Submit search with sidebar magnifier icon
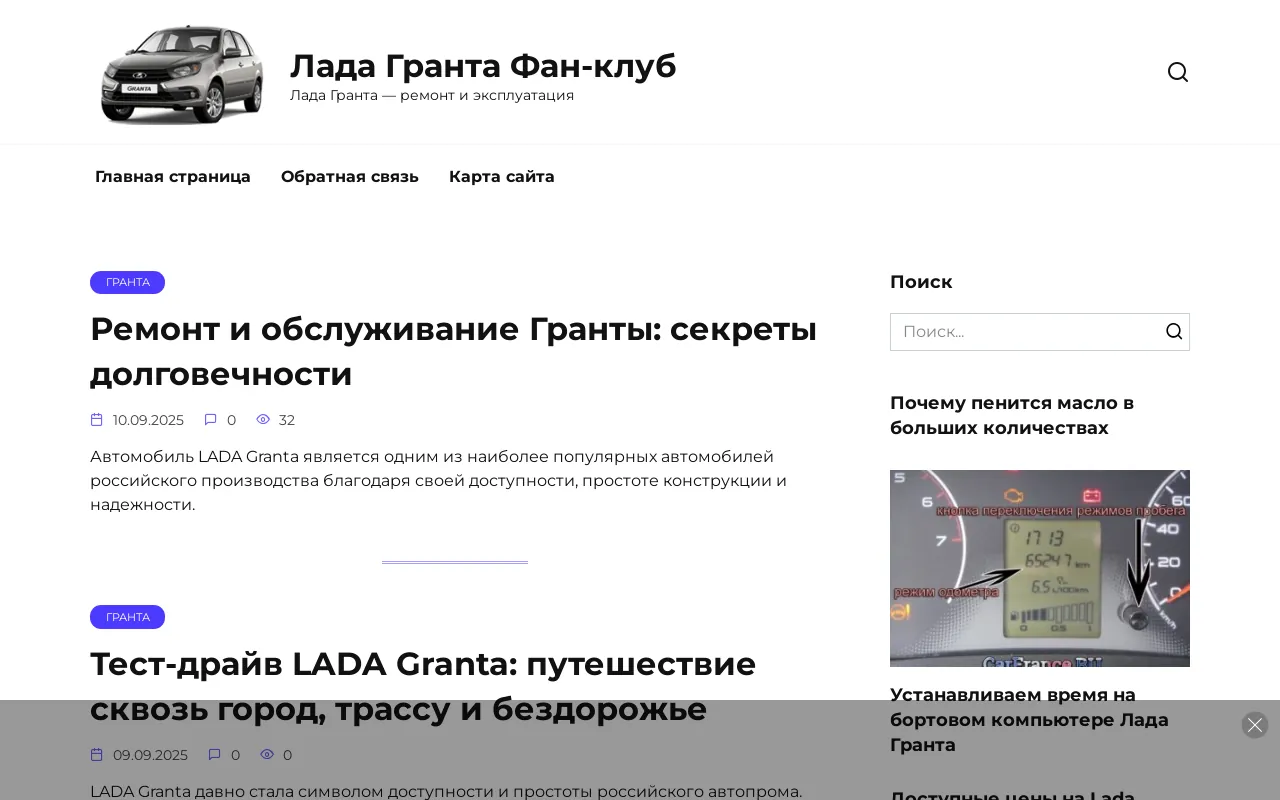Screen dimensions: 1280x800 click(1174, 332)
